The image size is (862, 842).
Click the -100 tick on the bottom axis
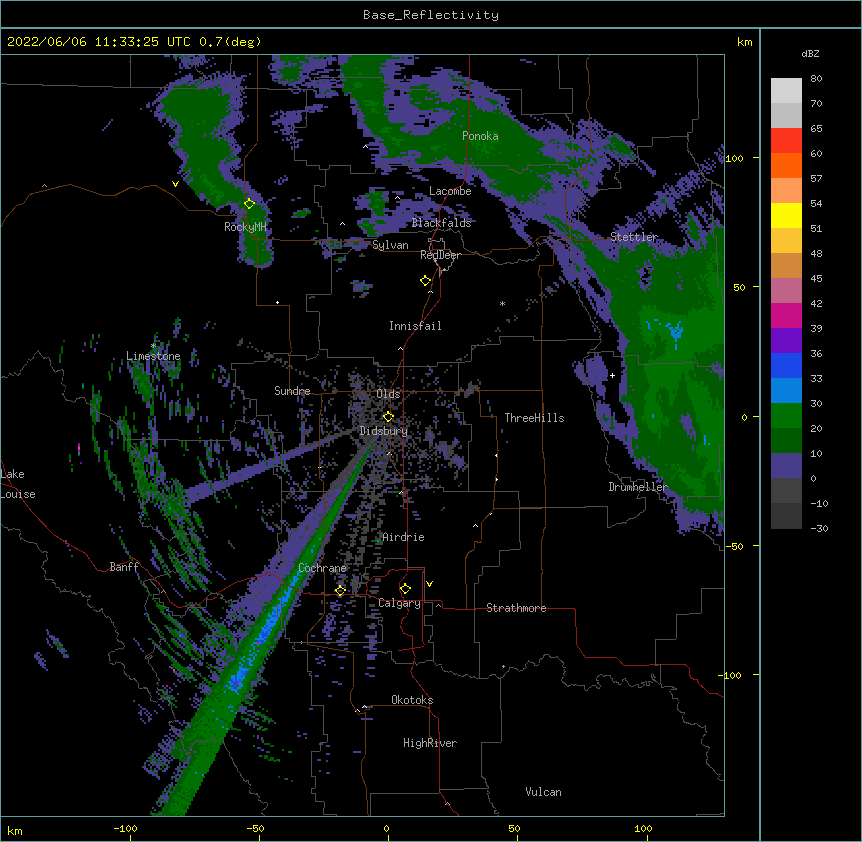(x=125, y=828)
